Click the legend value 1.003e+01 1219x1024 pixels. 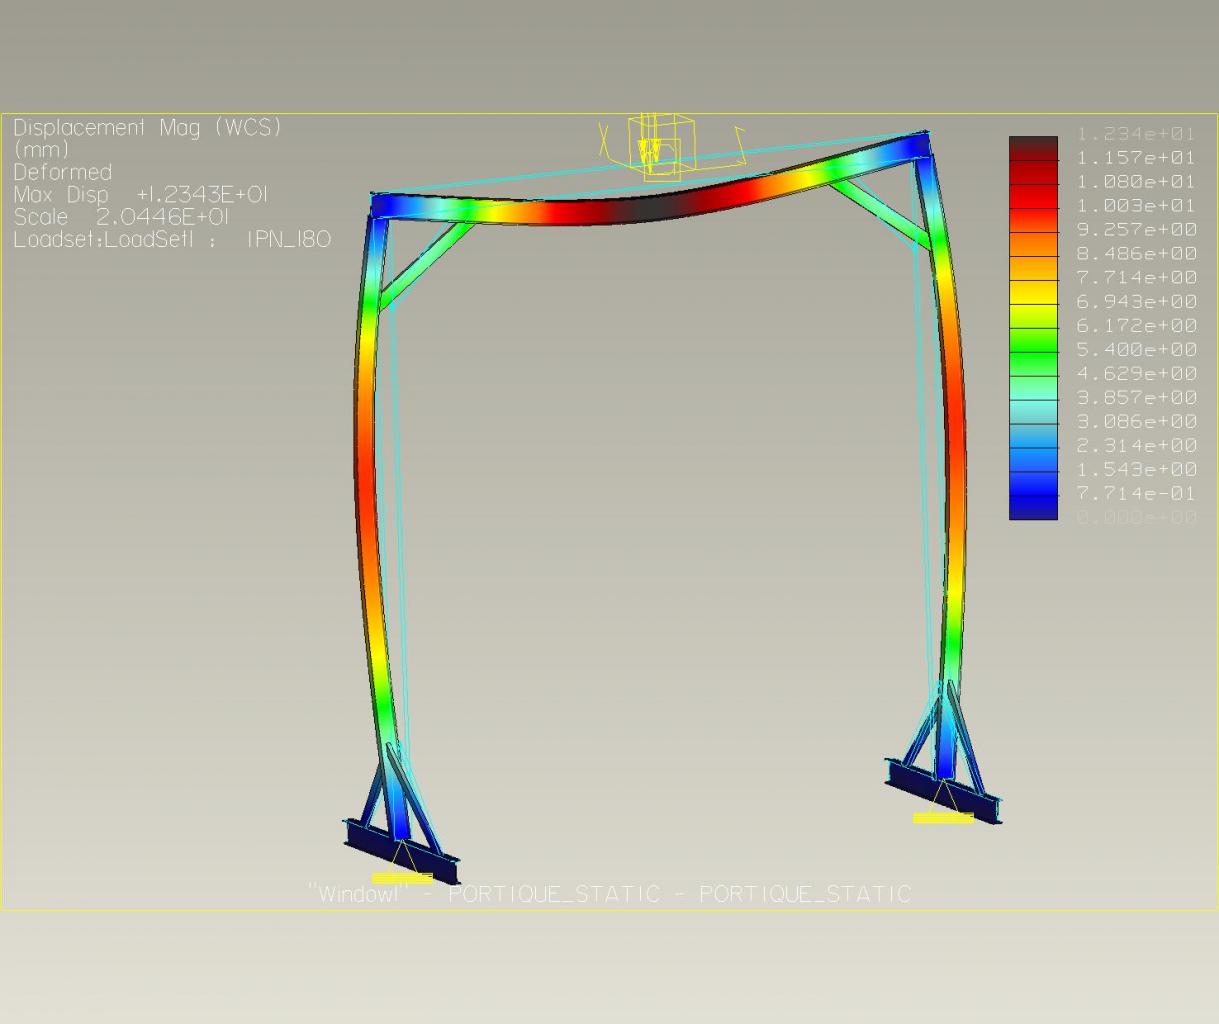click(x=1137, y=206)
